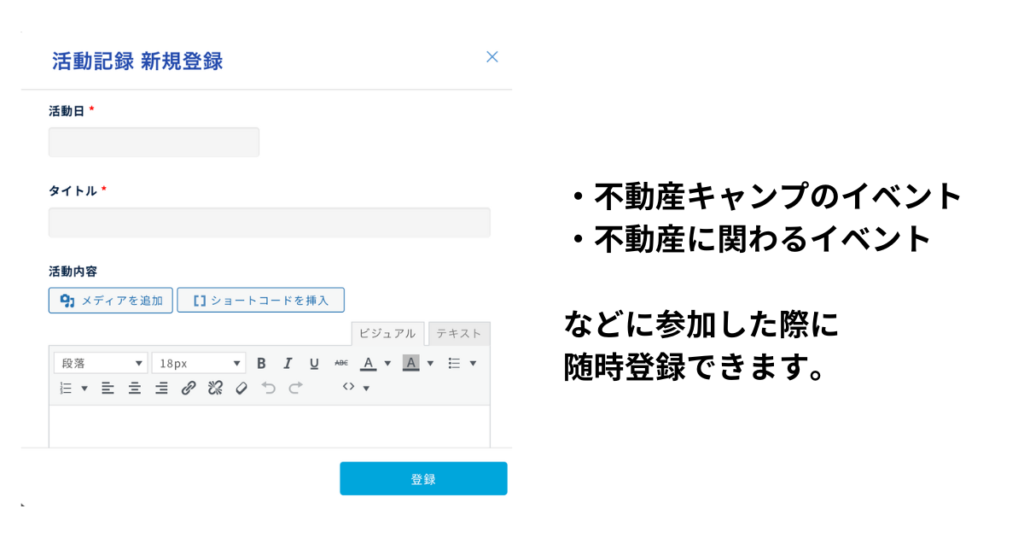Switch to the テキスト tab
The height and width of the screenshot is (538, 1024).
coord(458,333)
